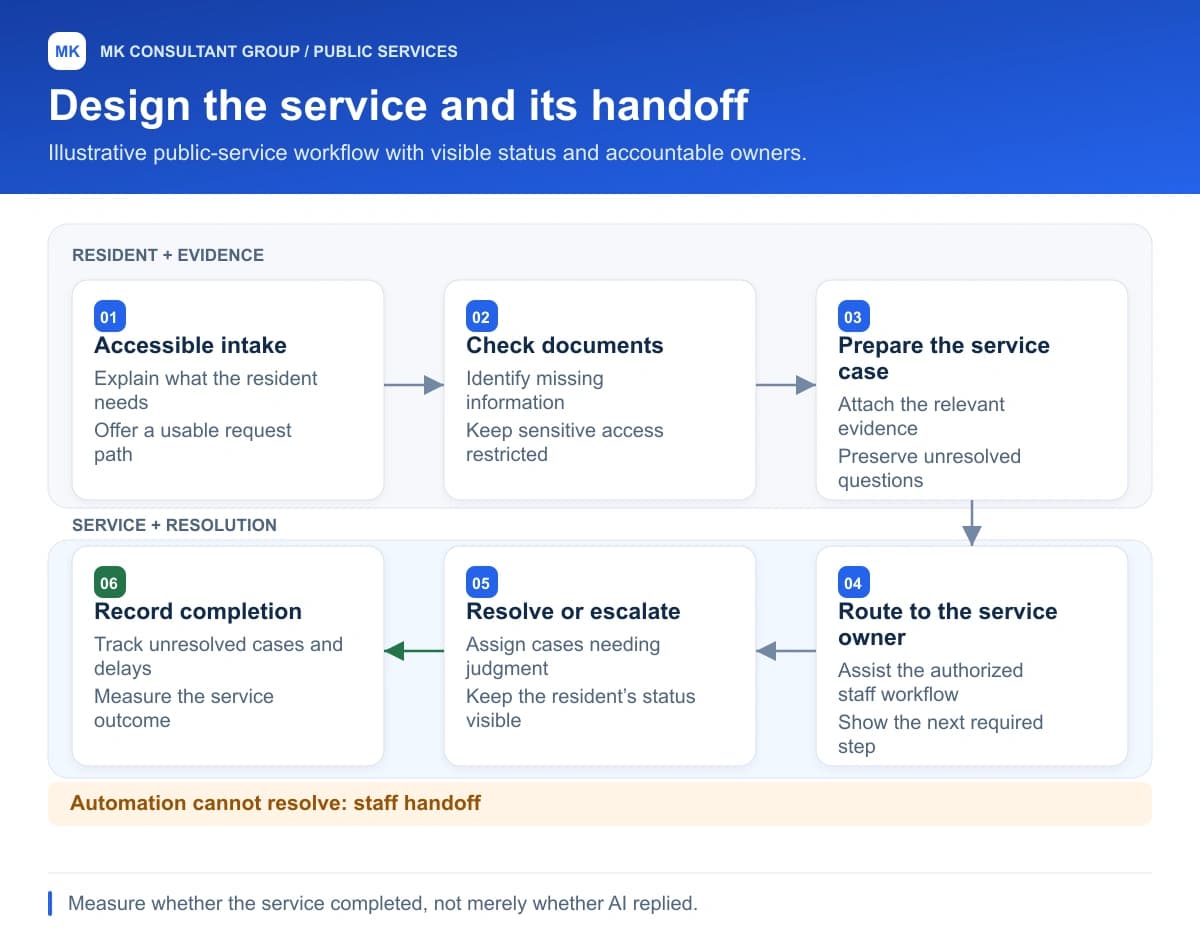Click the MK logo badge in the header

tap(67, 51)
